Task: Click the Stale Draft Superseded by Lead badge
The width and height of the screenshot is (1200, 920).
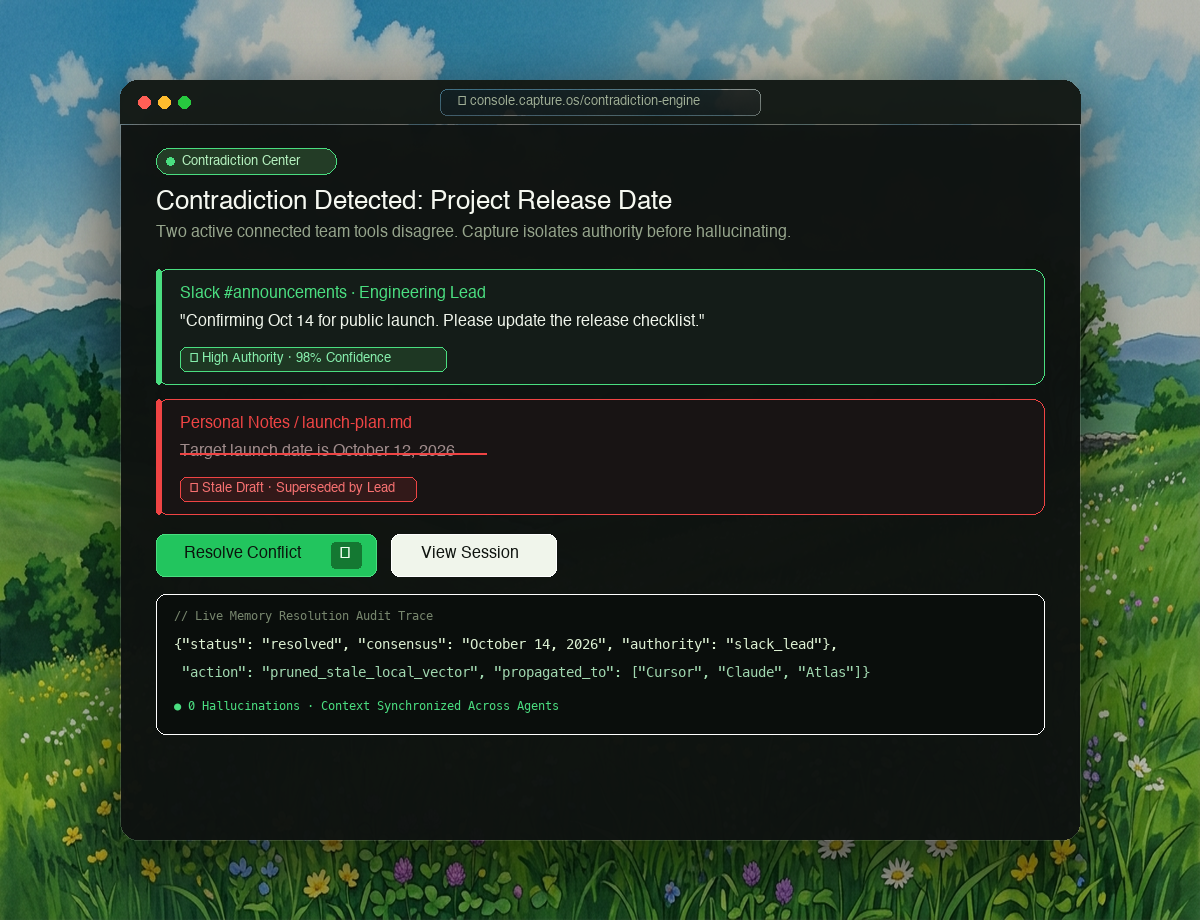Action: [x=298, y=489]
